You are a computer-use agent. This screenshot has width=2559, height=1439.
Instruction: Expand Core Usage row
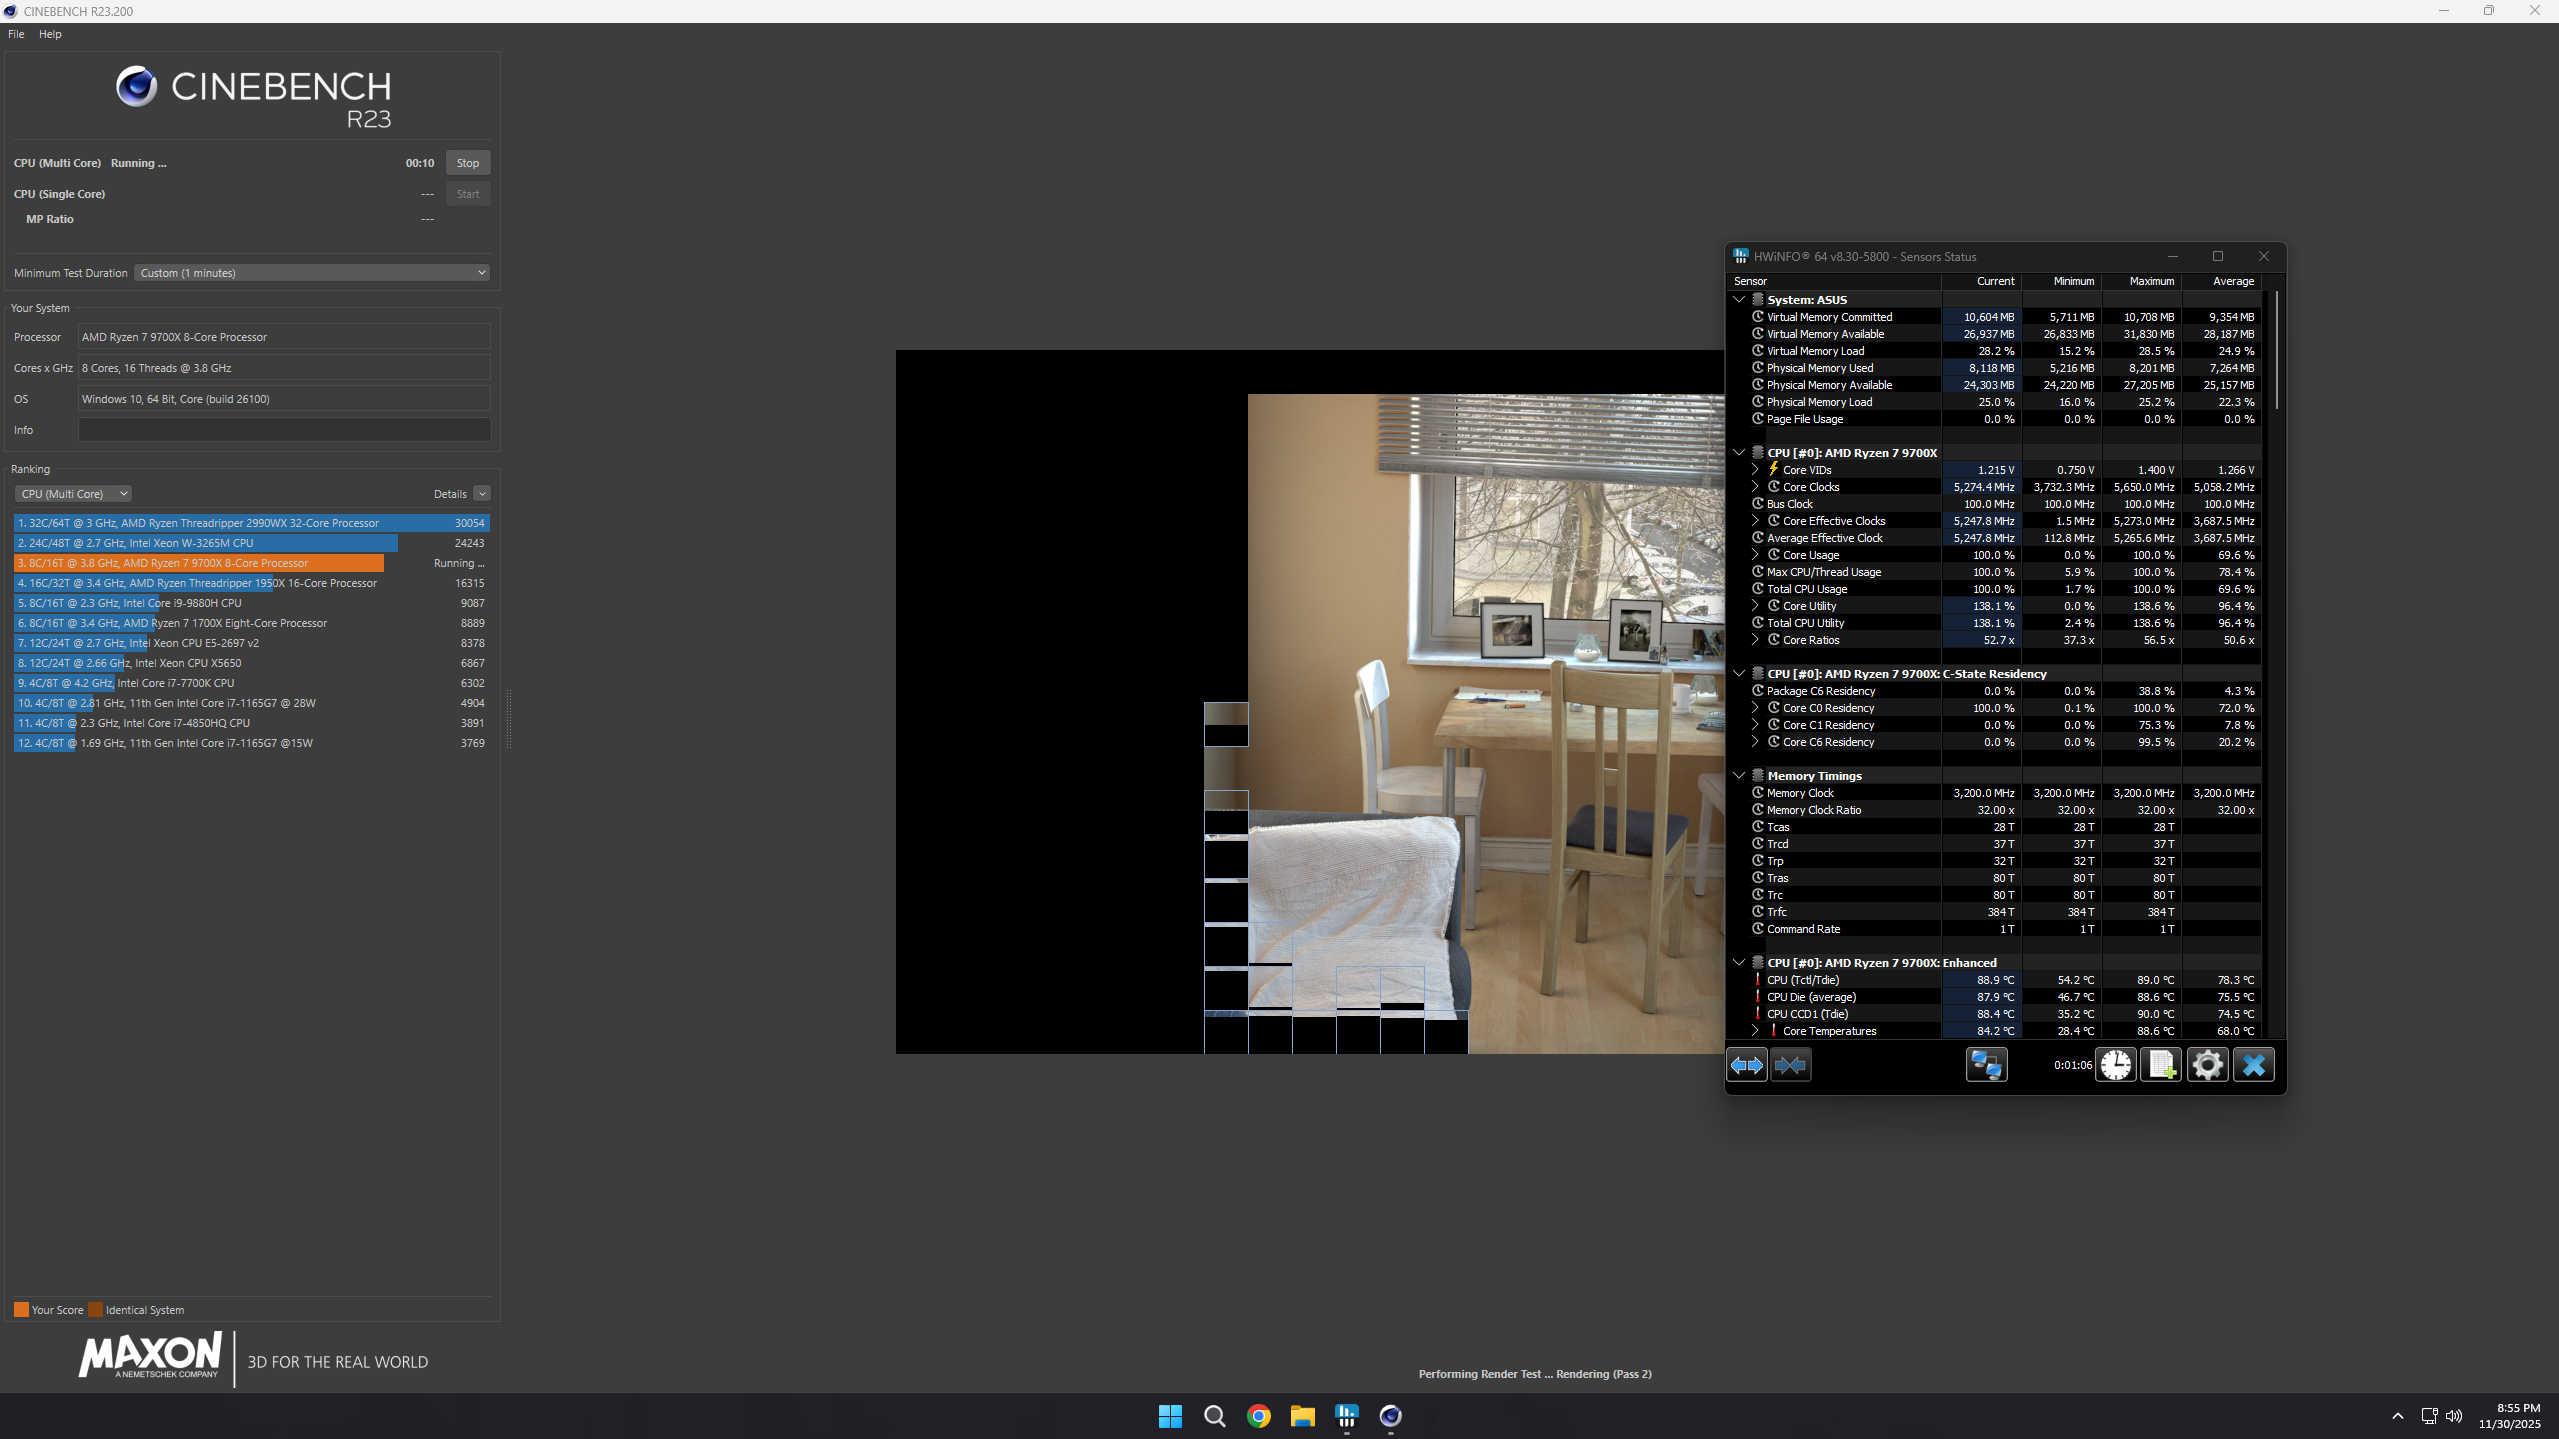1755,554
